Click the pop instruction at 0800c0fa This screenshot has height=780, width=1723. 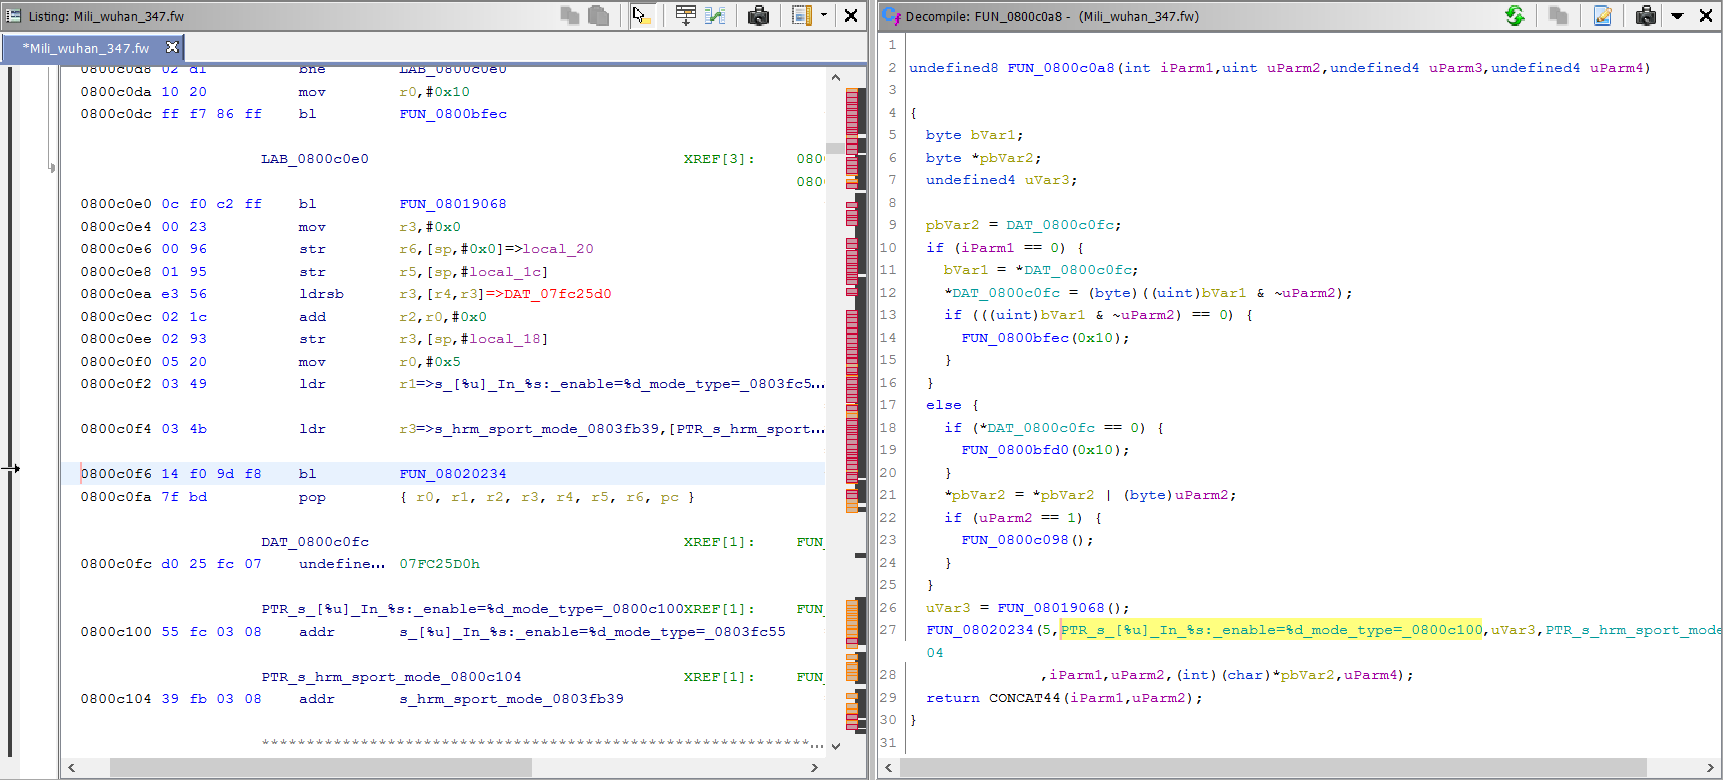click(312, 497)
